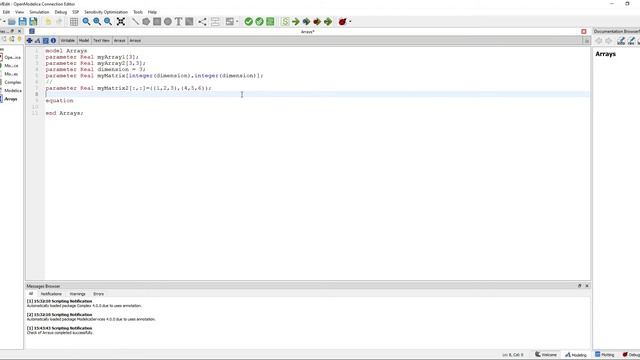Screen dimensions: 640x360
Task: Click the Simulate with Animation icon
Action: [328, 22]
